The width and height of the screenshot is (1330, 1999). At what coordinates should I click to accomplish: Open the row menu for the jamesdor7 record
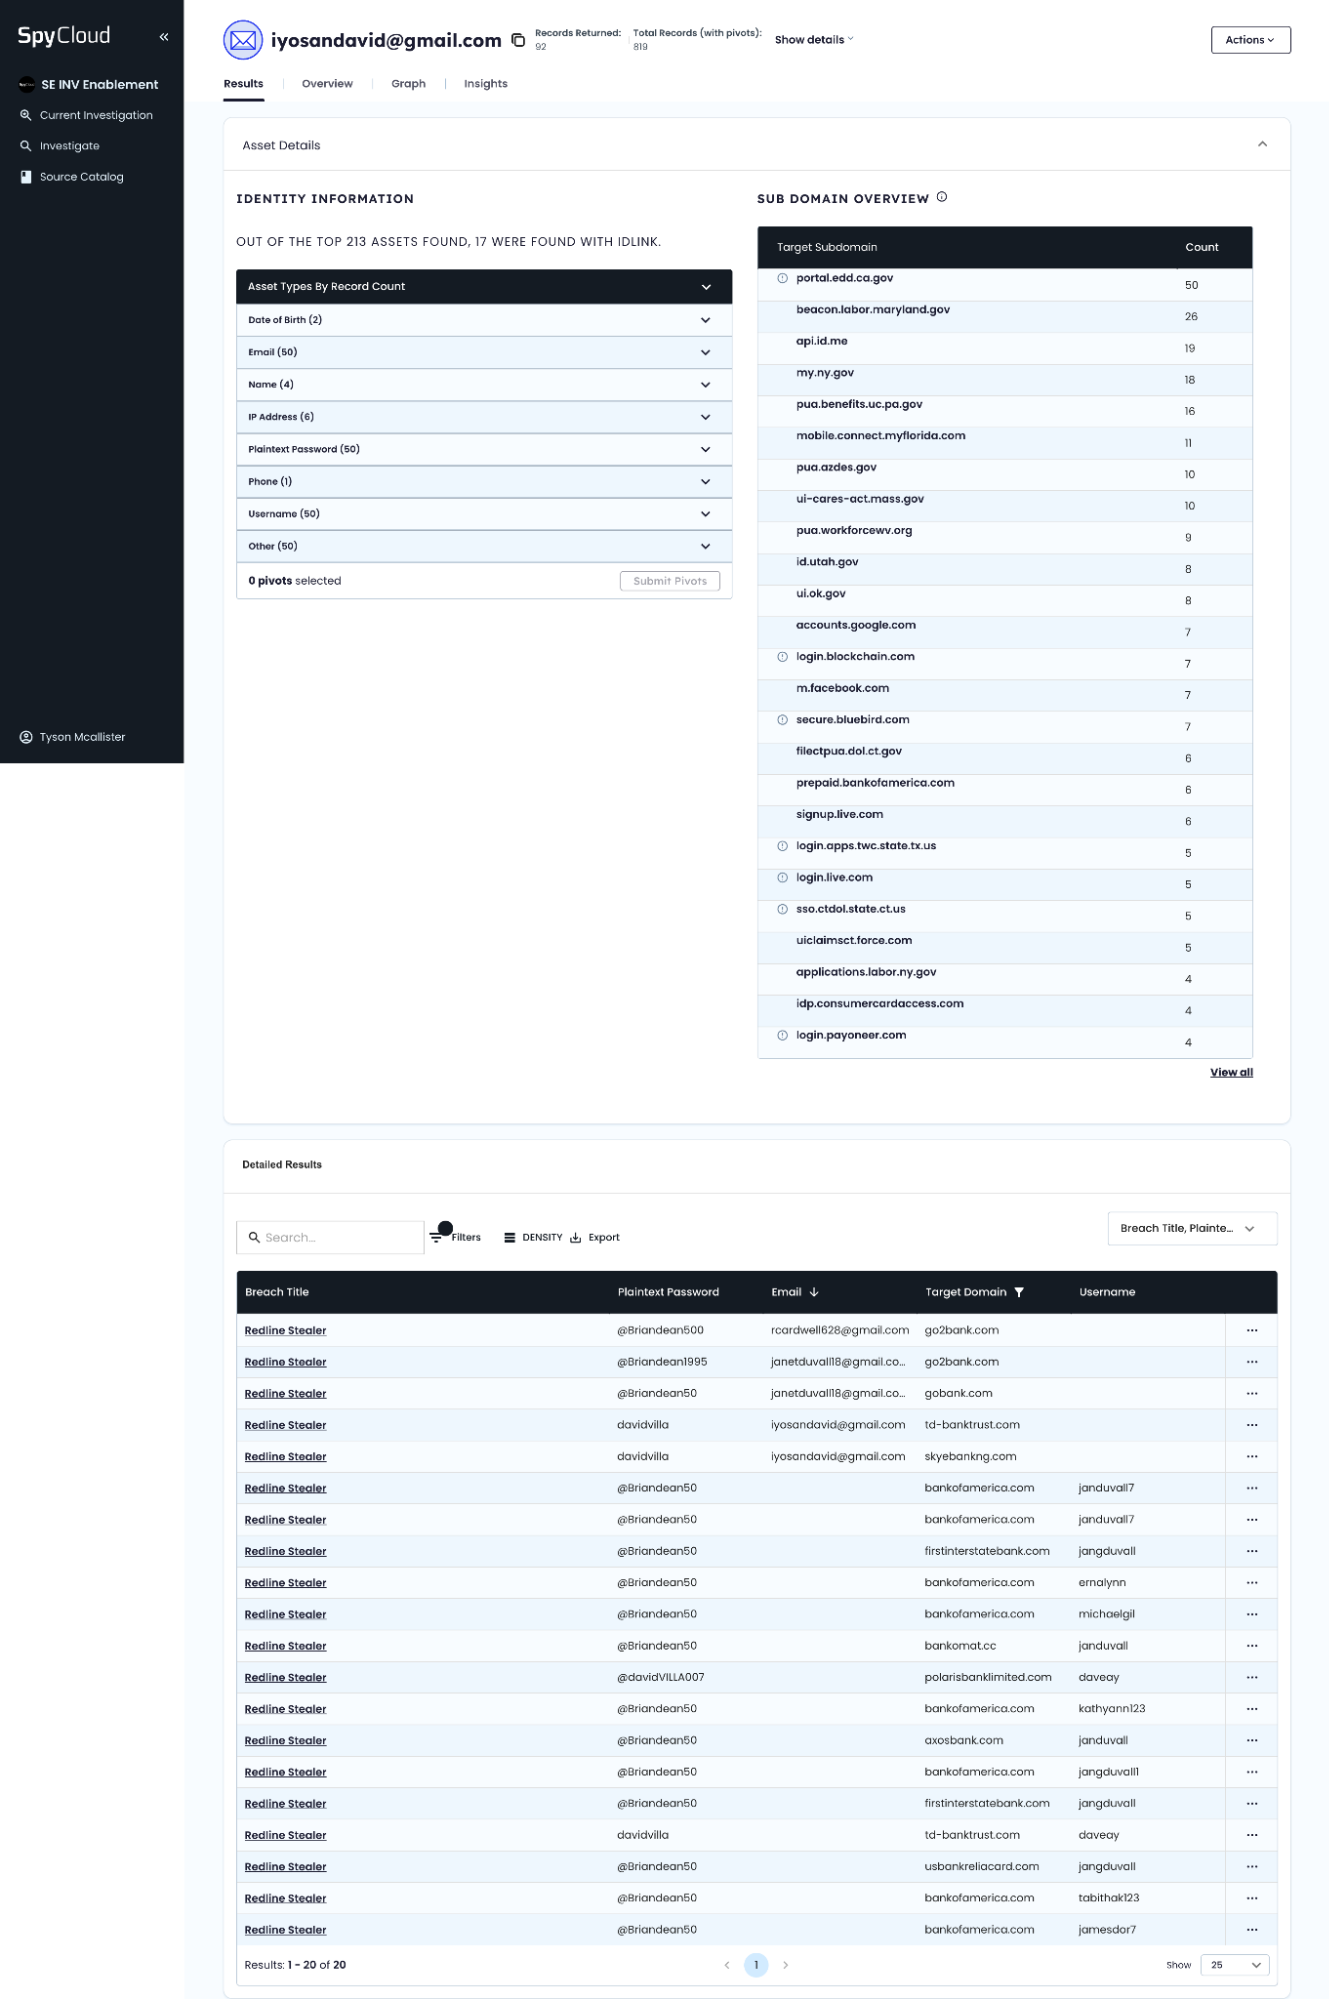(x=1252, y=1929)
